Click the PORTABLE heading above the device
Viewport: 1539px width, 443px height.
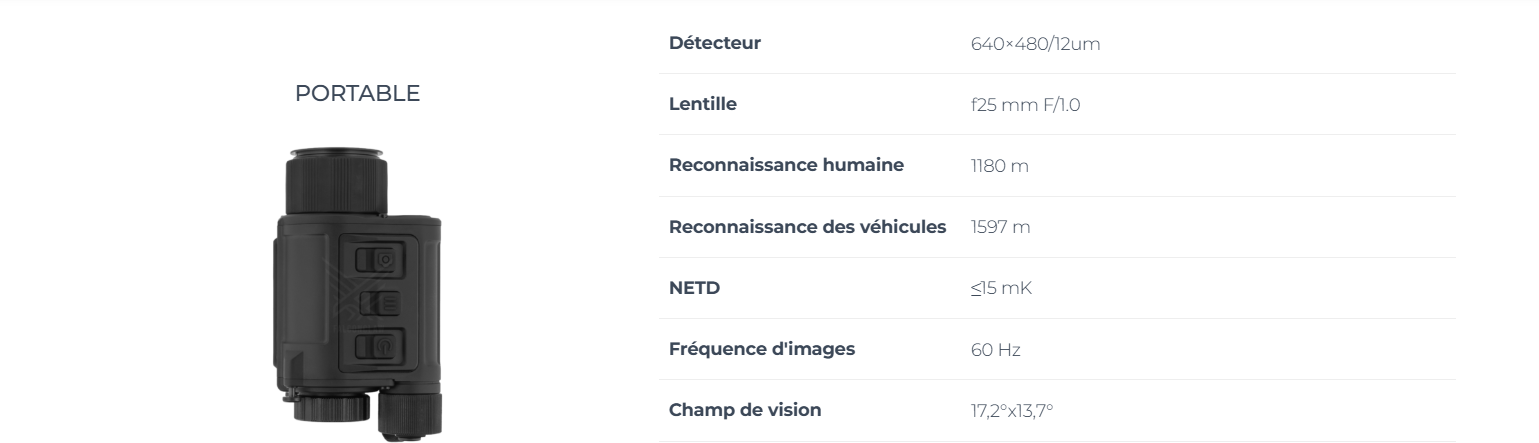point(357,94)
